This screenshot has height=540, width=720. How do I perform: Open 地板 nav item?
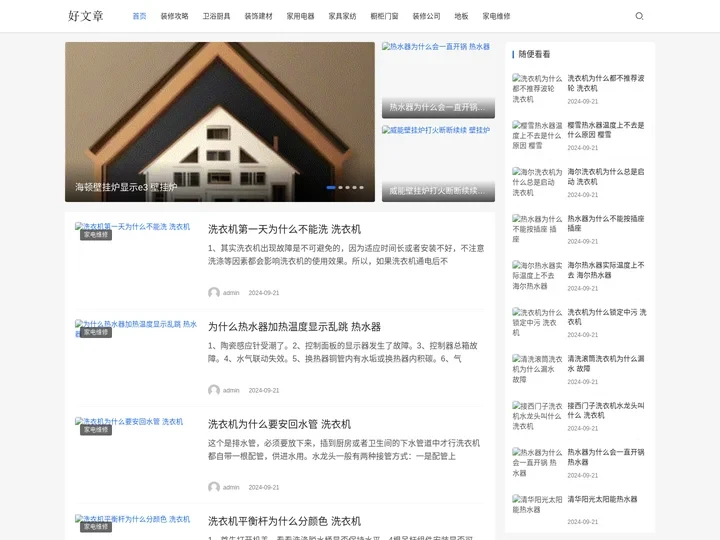click(x=461, y=16)
